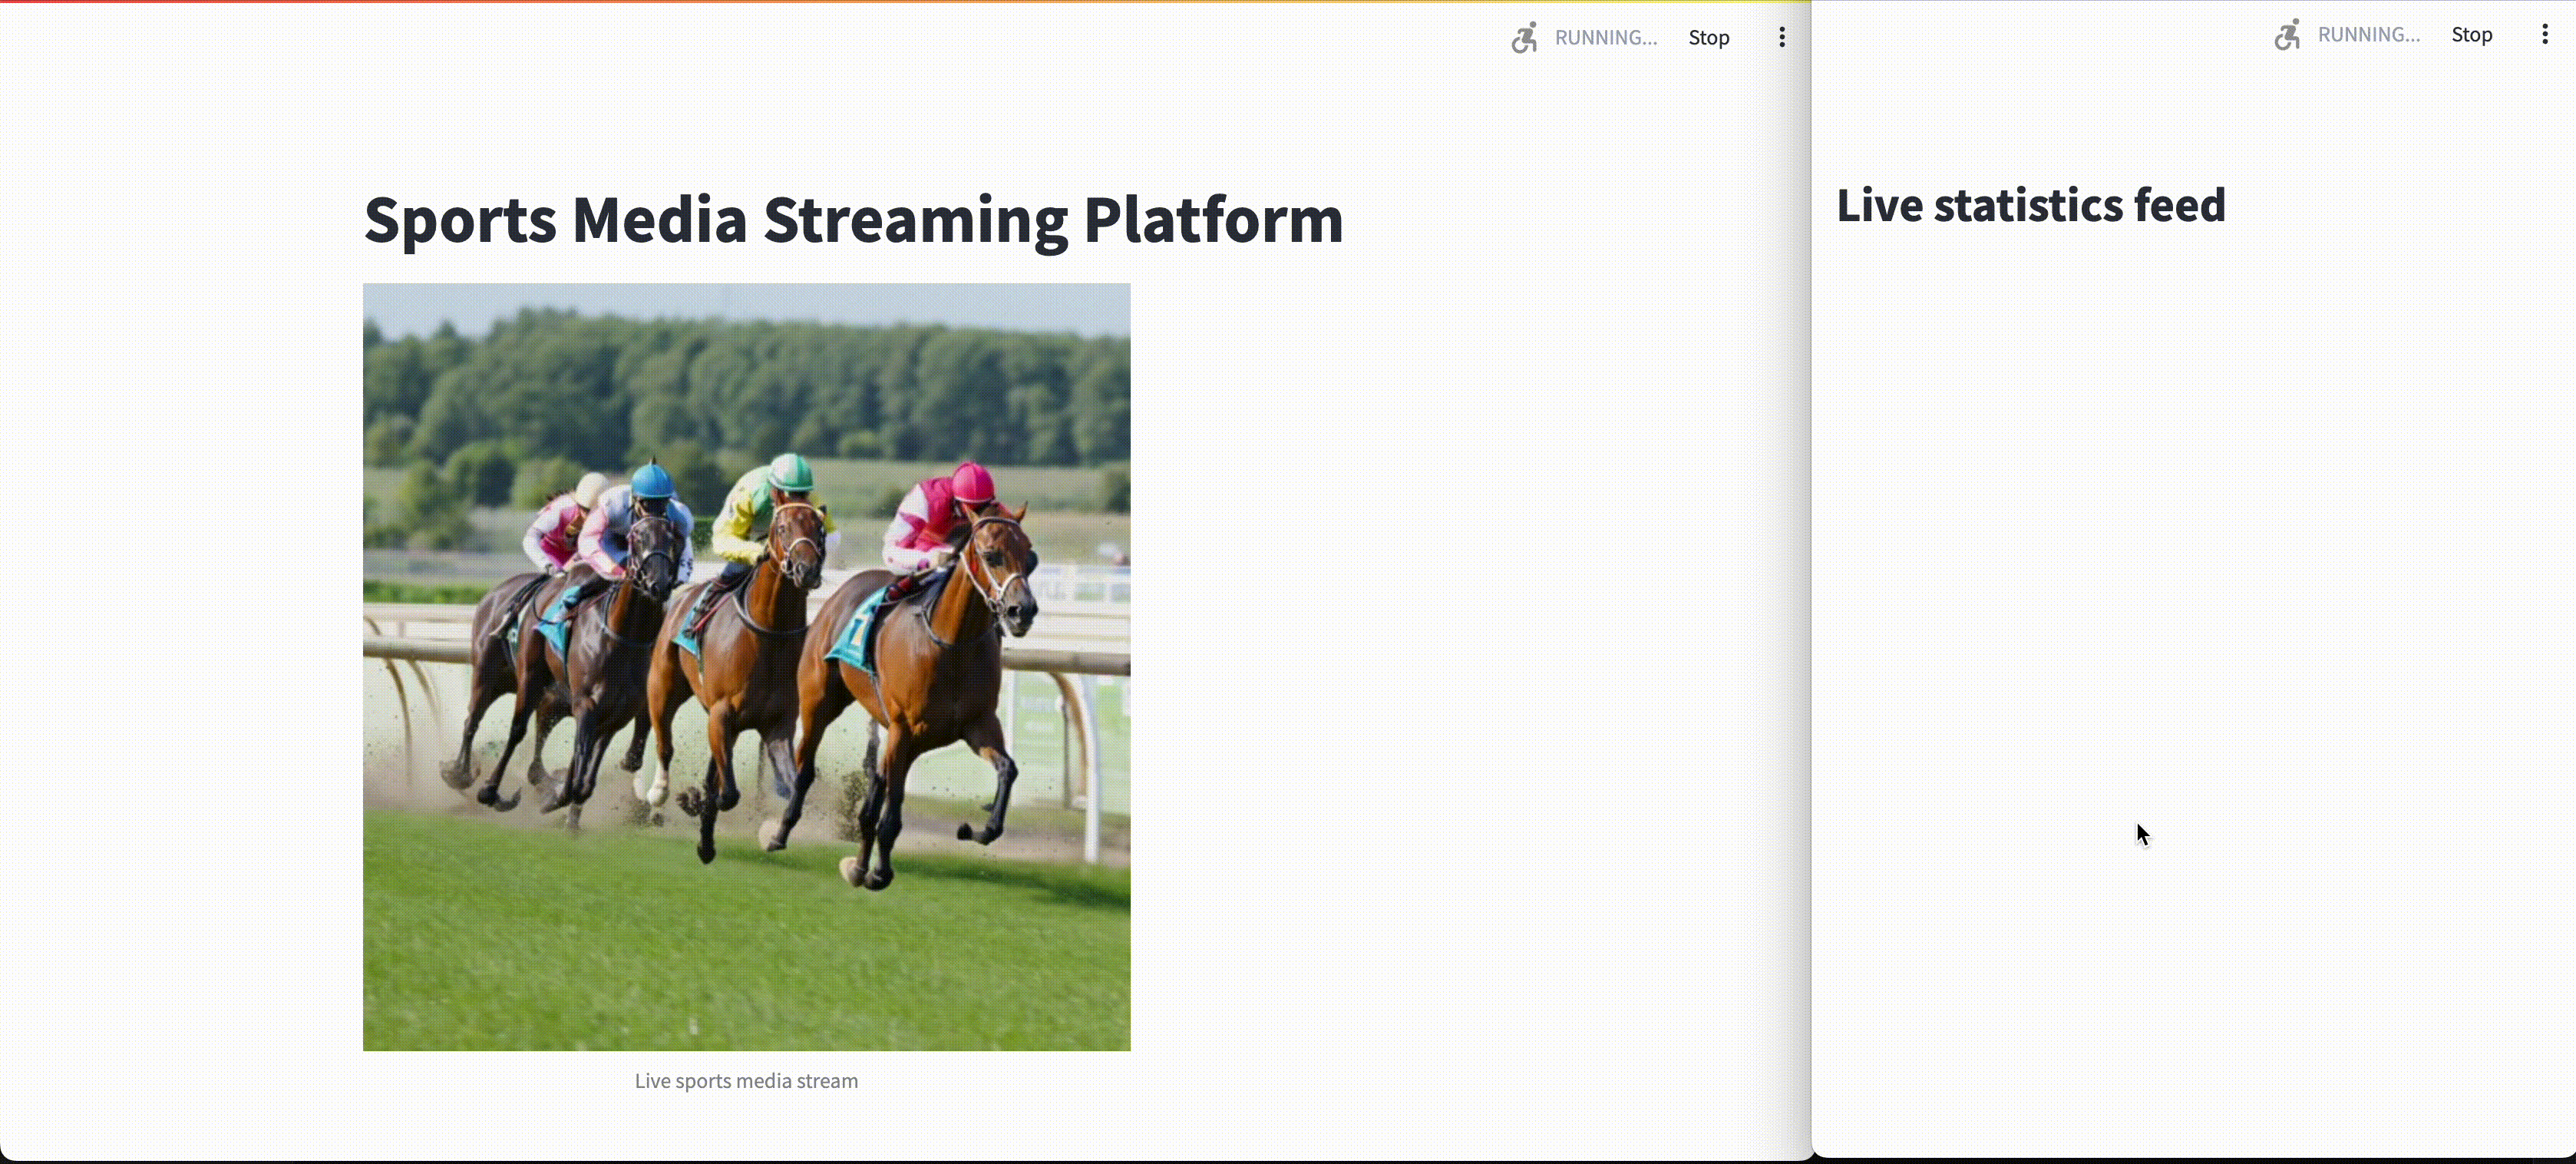This screenshot has height=1164, width=2576.
Task: Click the number 1 saddle cloth on the lead horse
Action: point(857,632)
